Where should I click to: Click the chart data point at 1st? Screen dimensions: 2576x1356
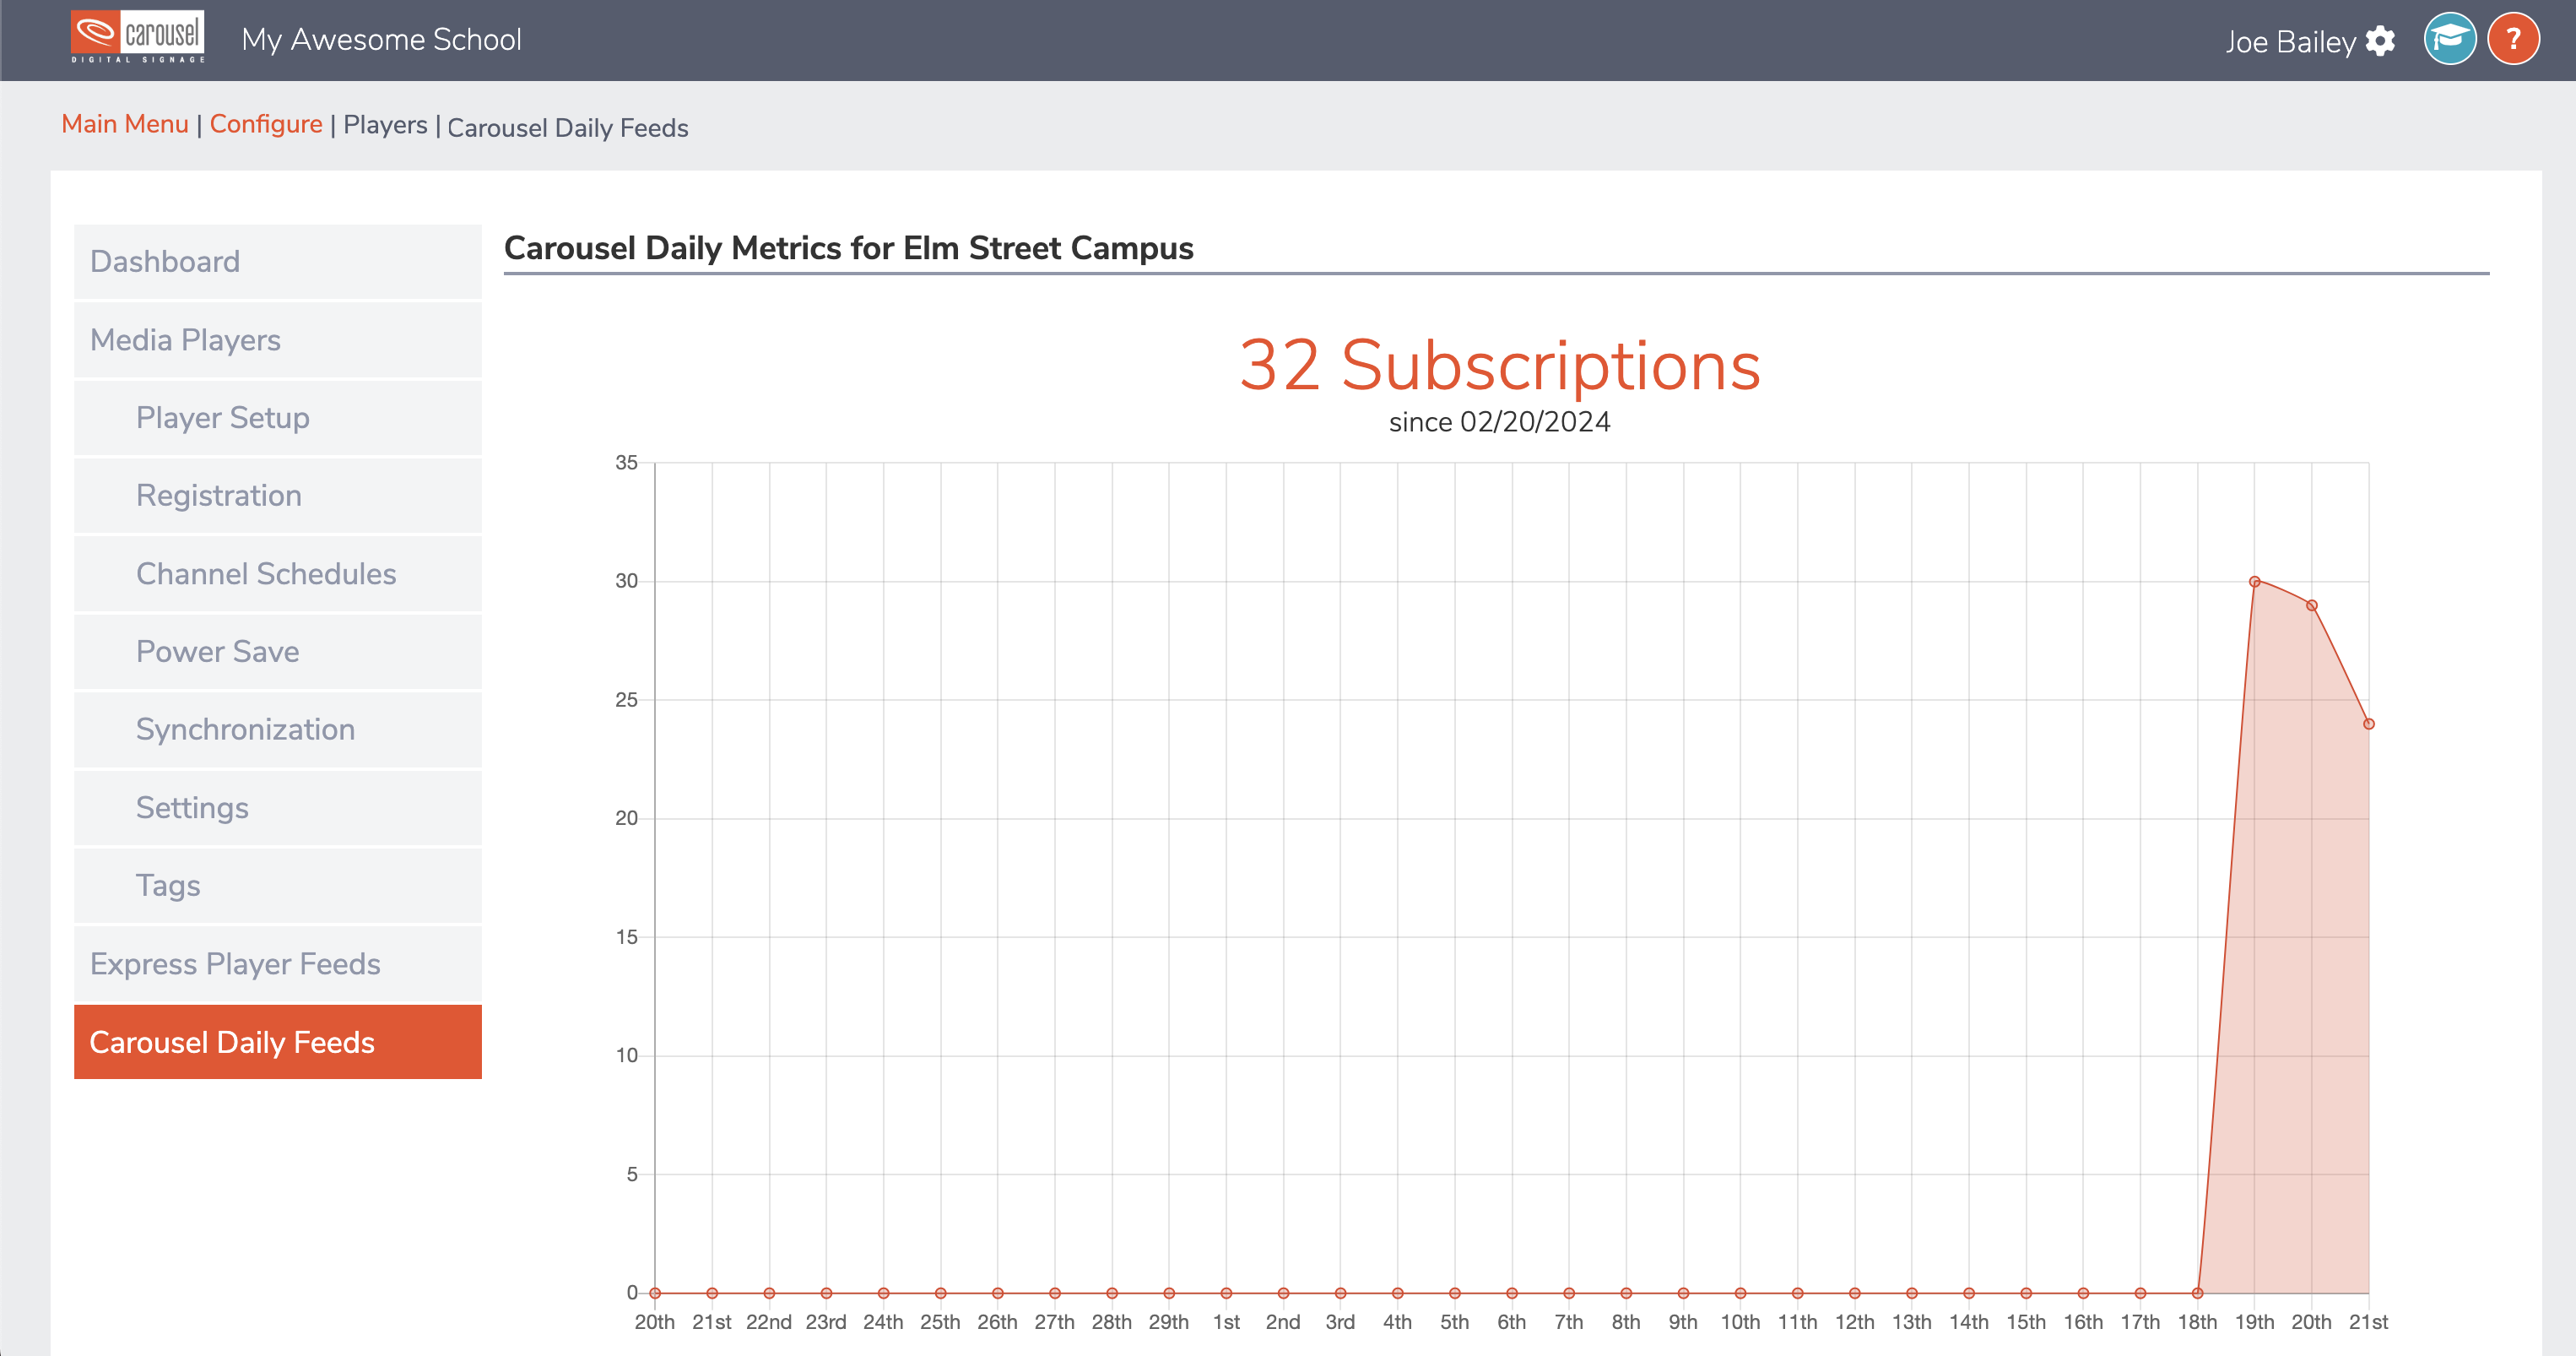click(x=1226, y=1293)
